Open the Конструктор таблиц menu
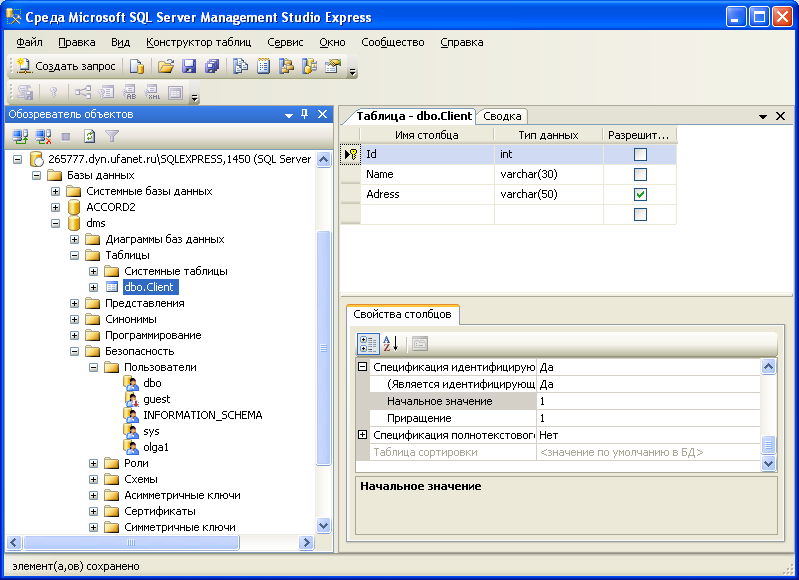This screenshot has height=580, width=799. click(199, 42)
